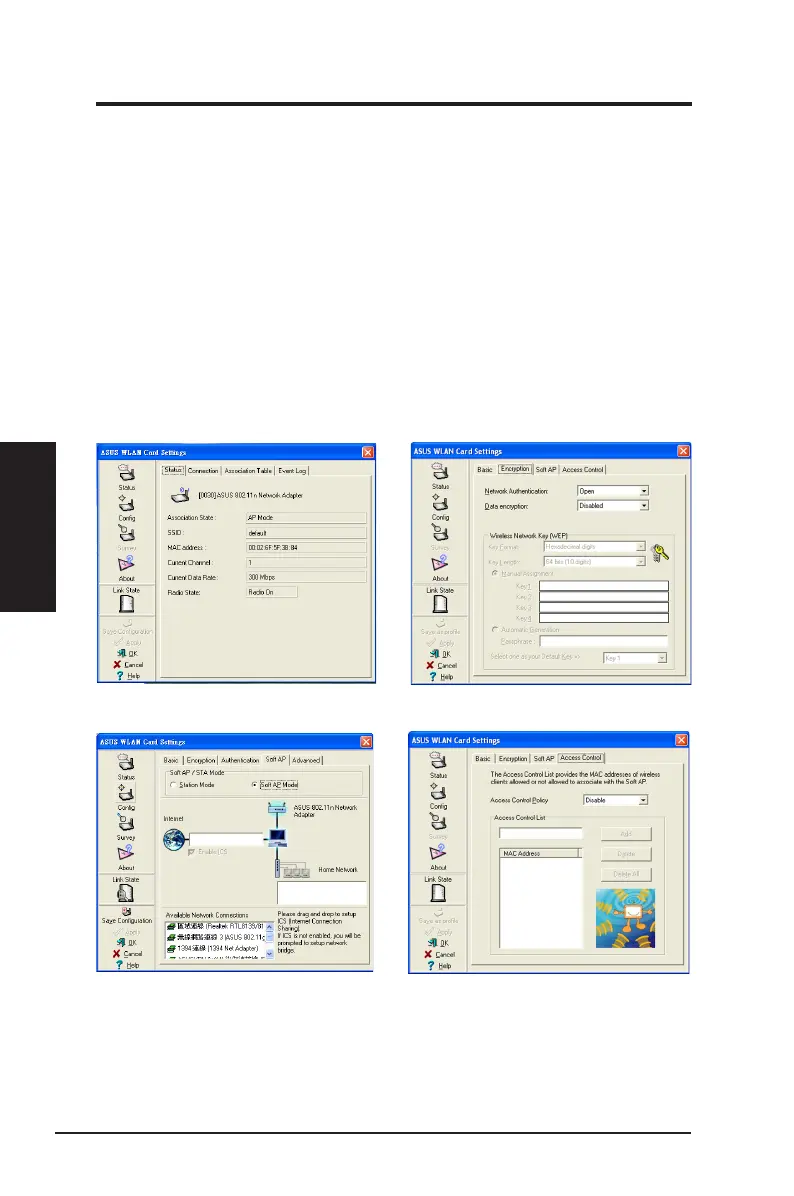Click Status sidebar icon in the Association Table window
Viewport: 794px width, 1196px height.
(127, 473)
